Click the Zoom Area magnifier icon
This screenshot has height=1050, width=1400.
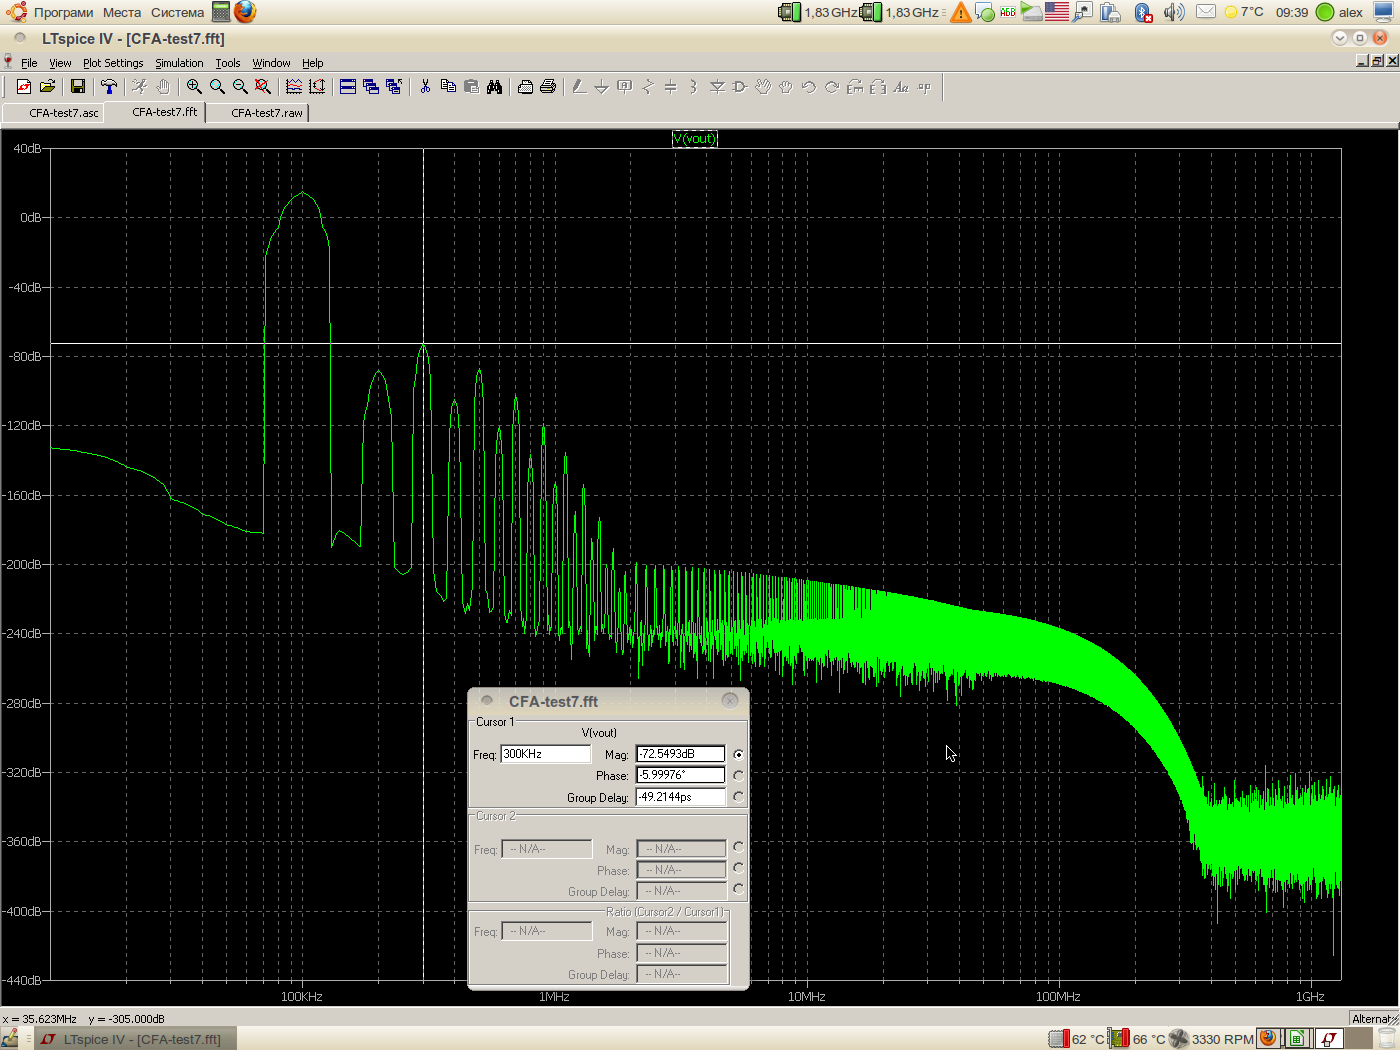click(x=217, y=87)
